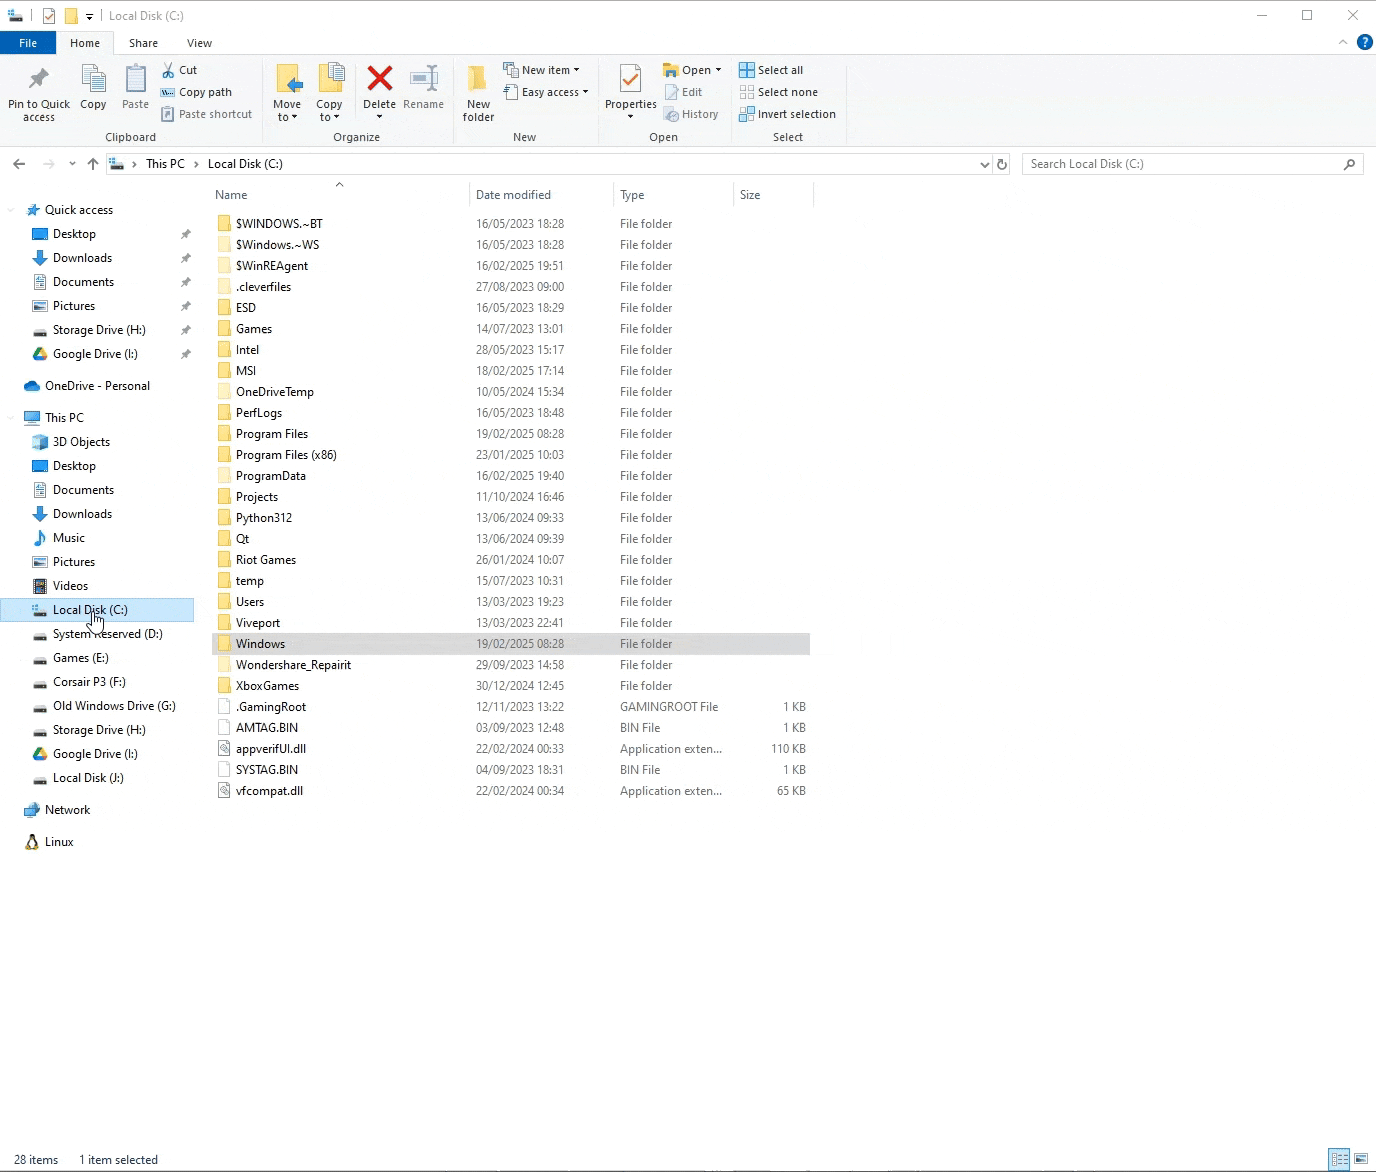The image size is (1376, 1172).
Task: Expand the Easy access dropdown
Action: click(x=546, y=92)
